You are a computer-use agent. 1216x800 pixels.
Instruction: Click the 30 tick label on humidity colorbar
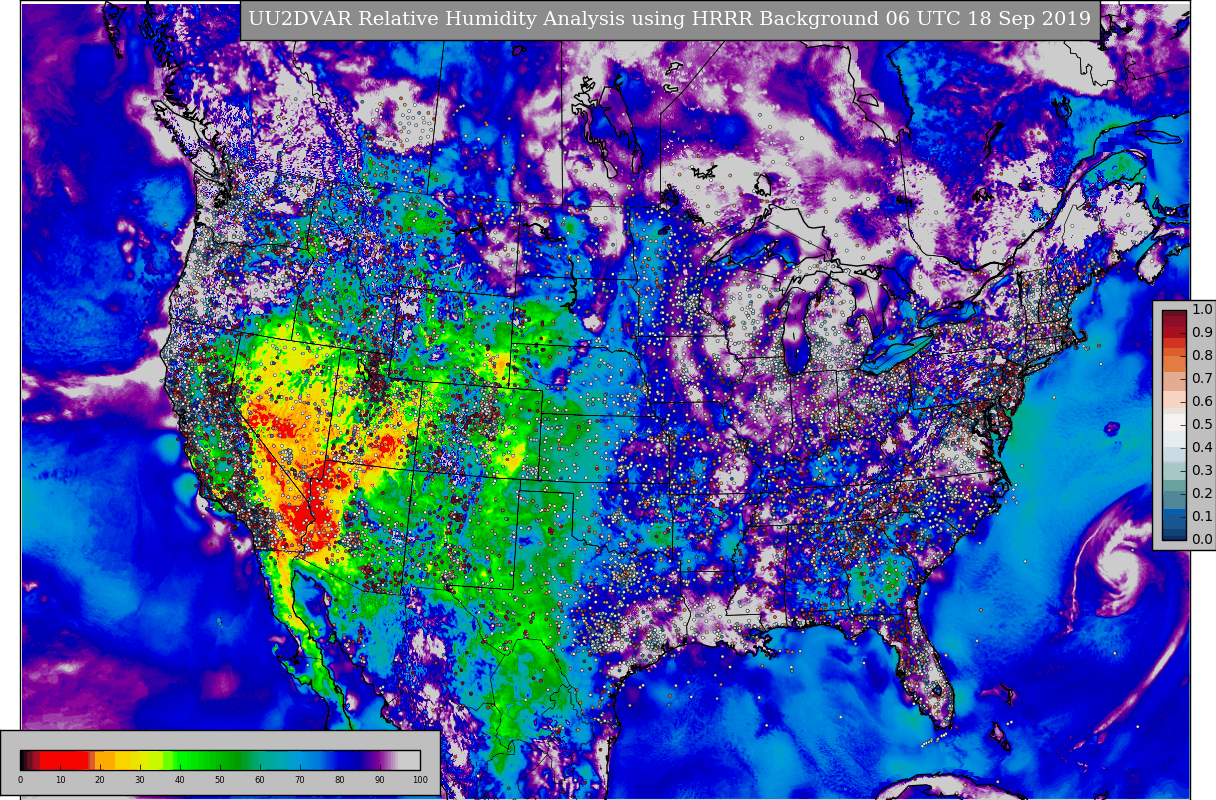click(140, 780)
